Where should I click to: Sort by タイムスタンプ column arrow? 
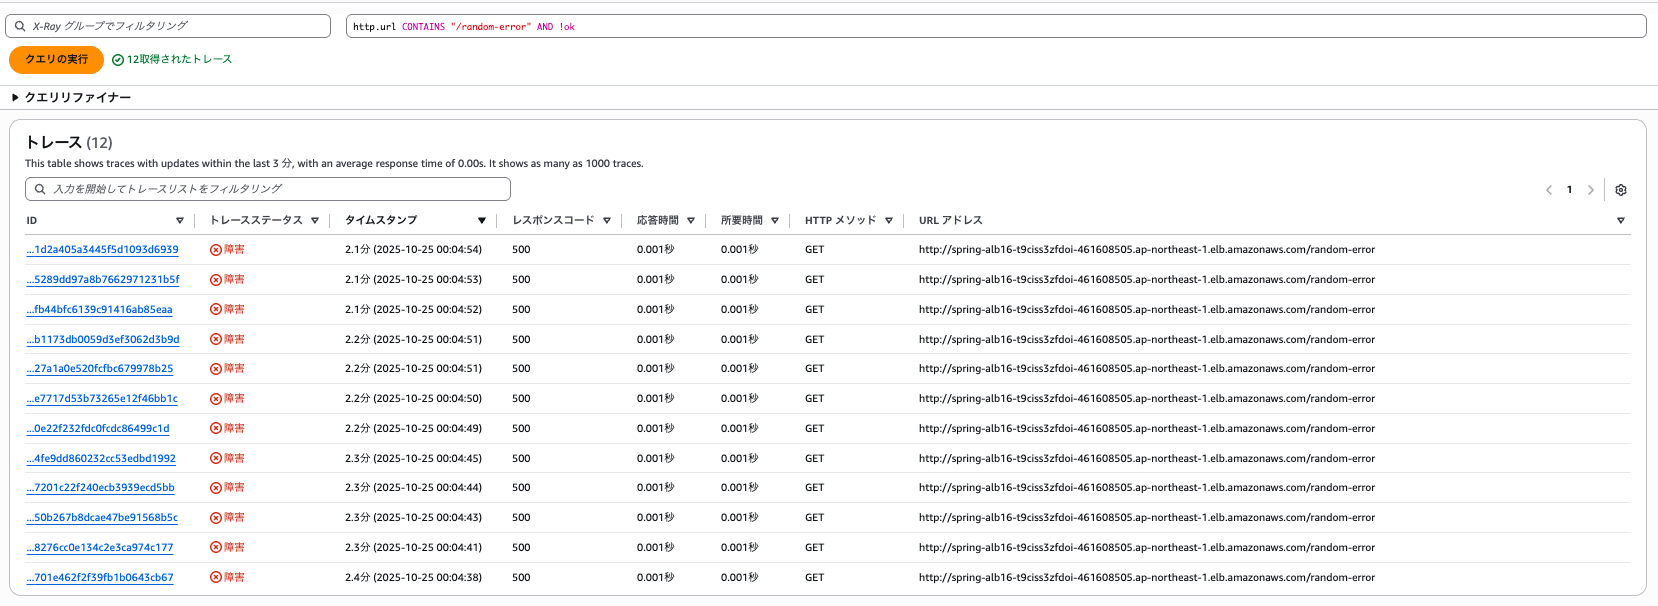coord(482,221)
